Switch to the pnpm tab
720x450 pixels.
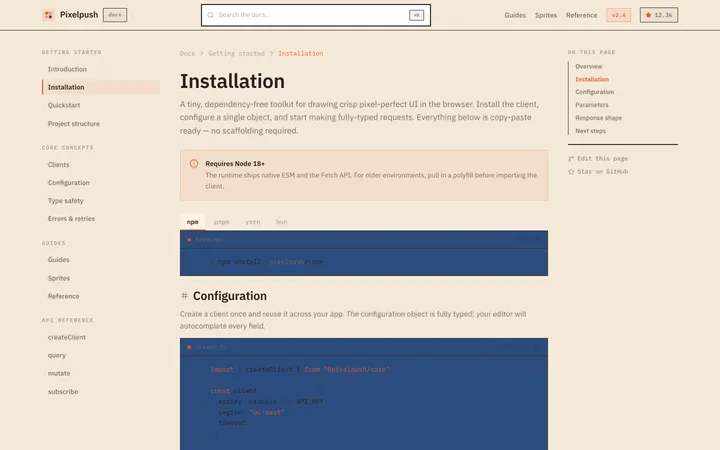(x=221, y=222)
